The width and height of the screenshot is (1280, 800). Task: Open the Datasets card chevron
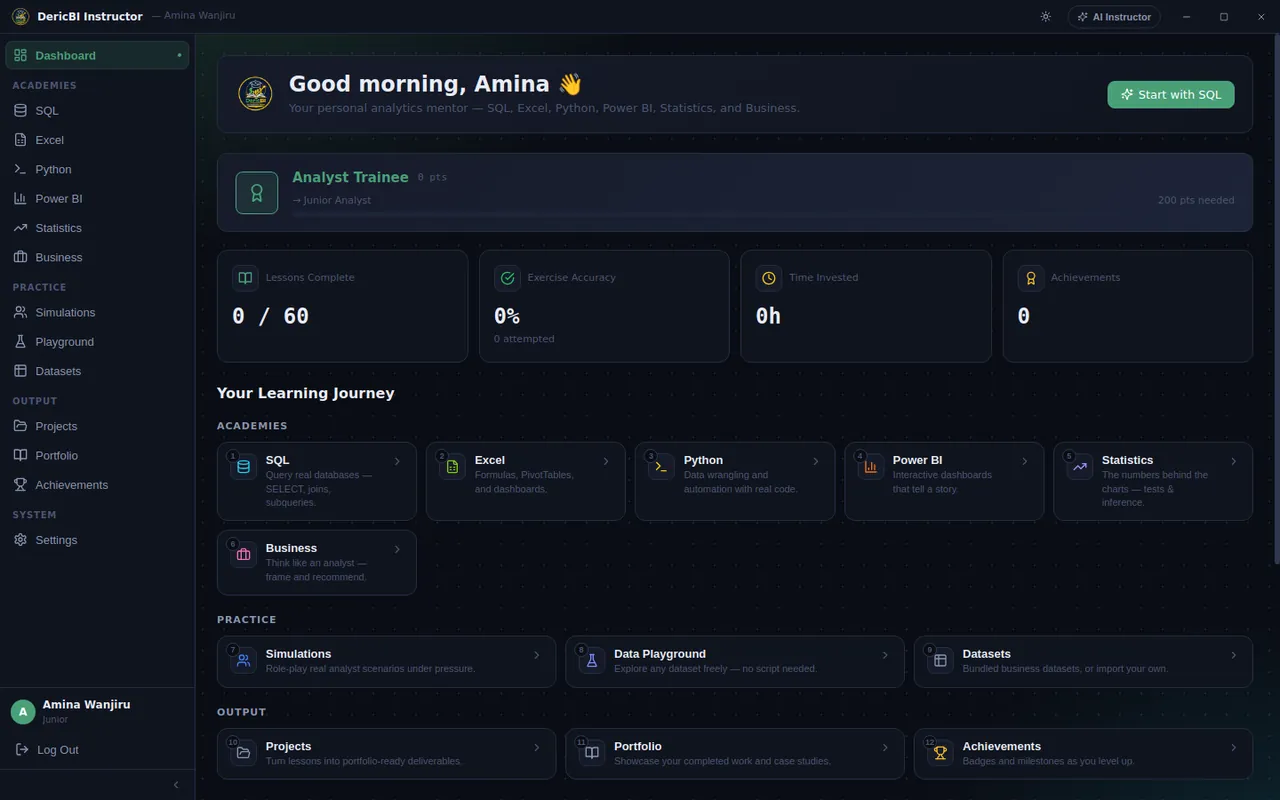click(1234, 655)
